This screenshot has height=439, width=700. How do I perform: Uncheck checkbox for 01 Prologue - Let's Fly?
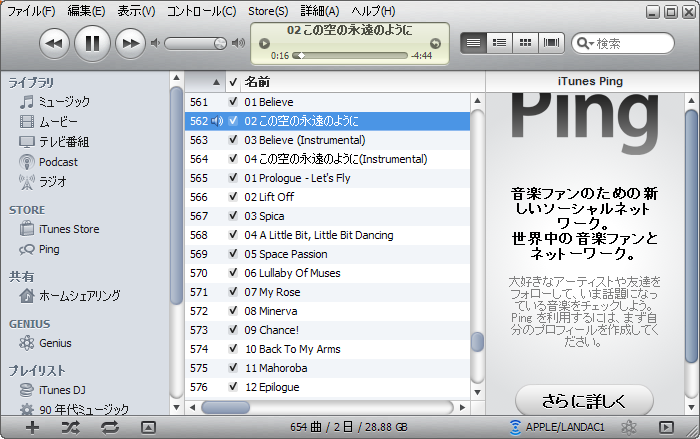click(x=233, y=178)
